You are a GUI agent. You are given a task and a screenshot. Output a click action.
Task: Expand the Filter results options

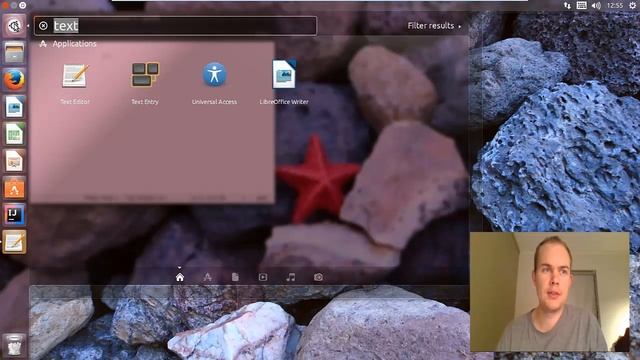434,26
